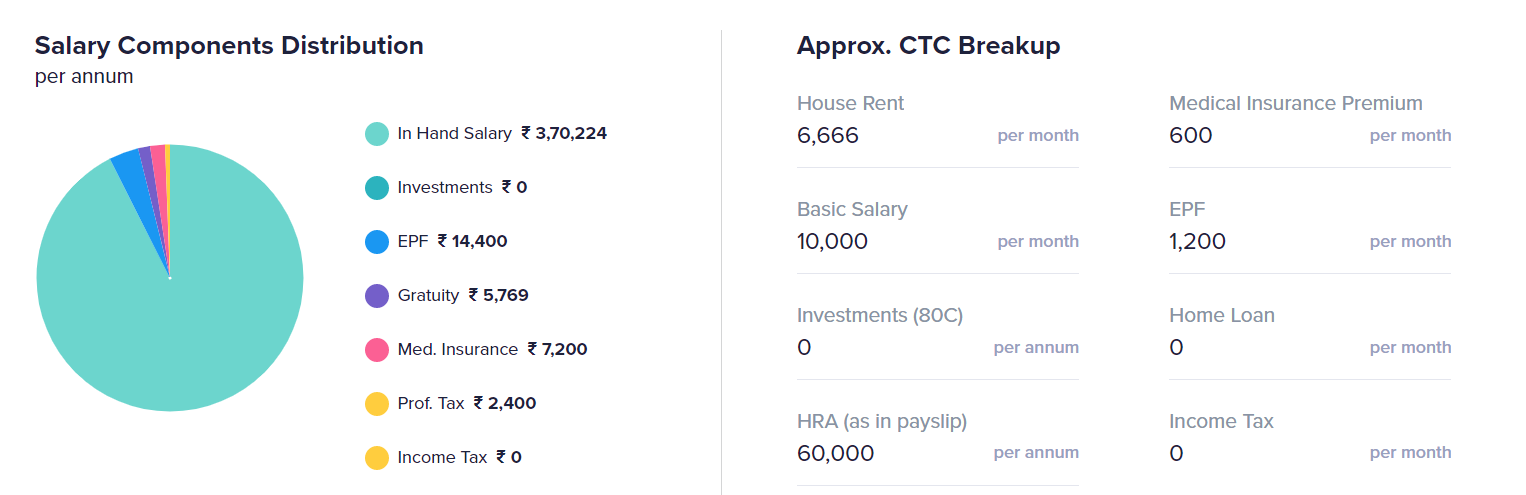1526x495 pixels.
Task: Click the Approx. CTC Breakup heading
Action: tap(928, 46)
